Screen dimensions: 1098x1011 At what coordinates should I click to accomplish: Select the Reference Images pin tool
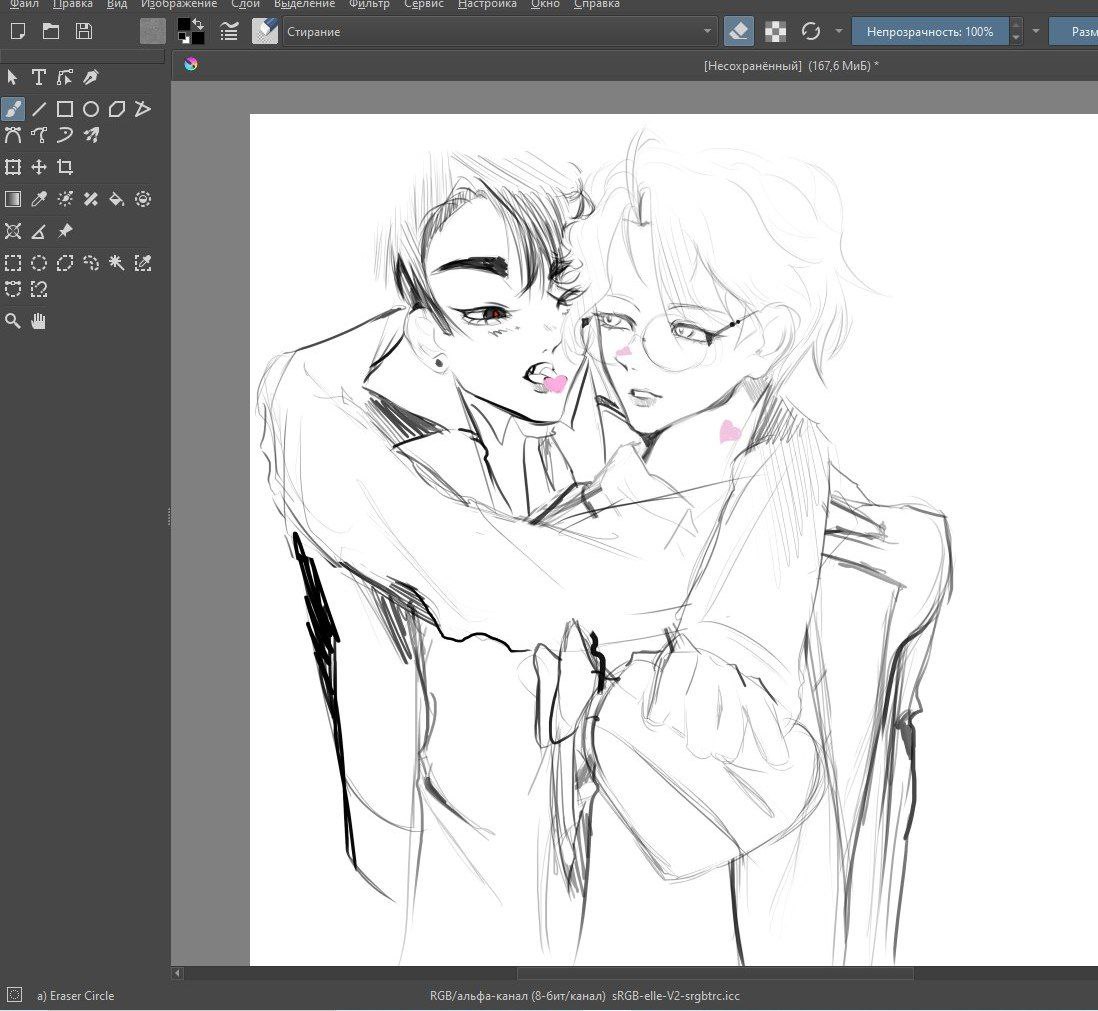64,231
